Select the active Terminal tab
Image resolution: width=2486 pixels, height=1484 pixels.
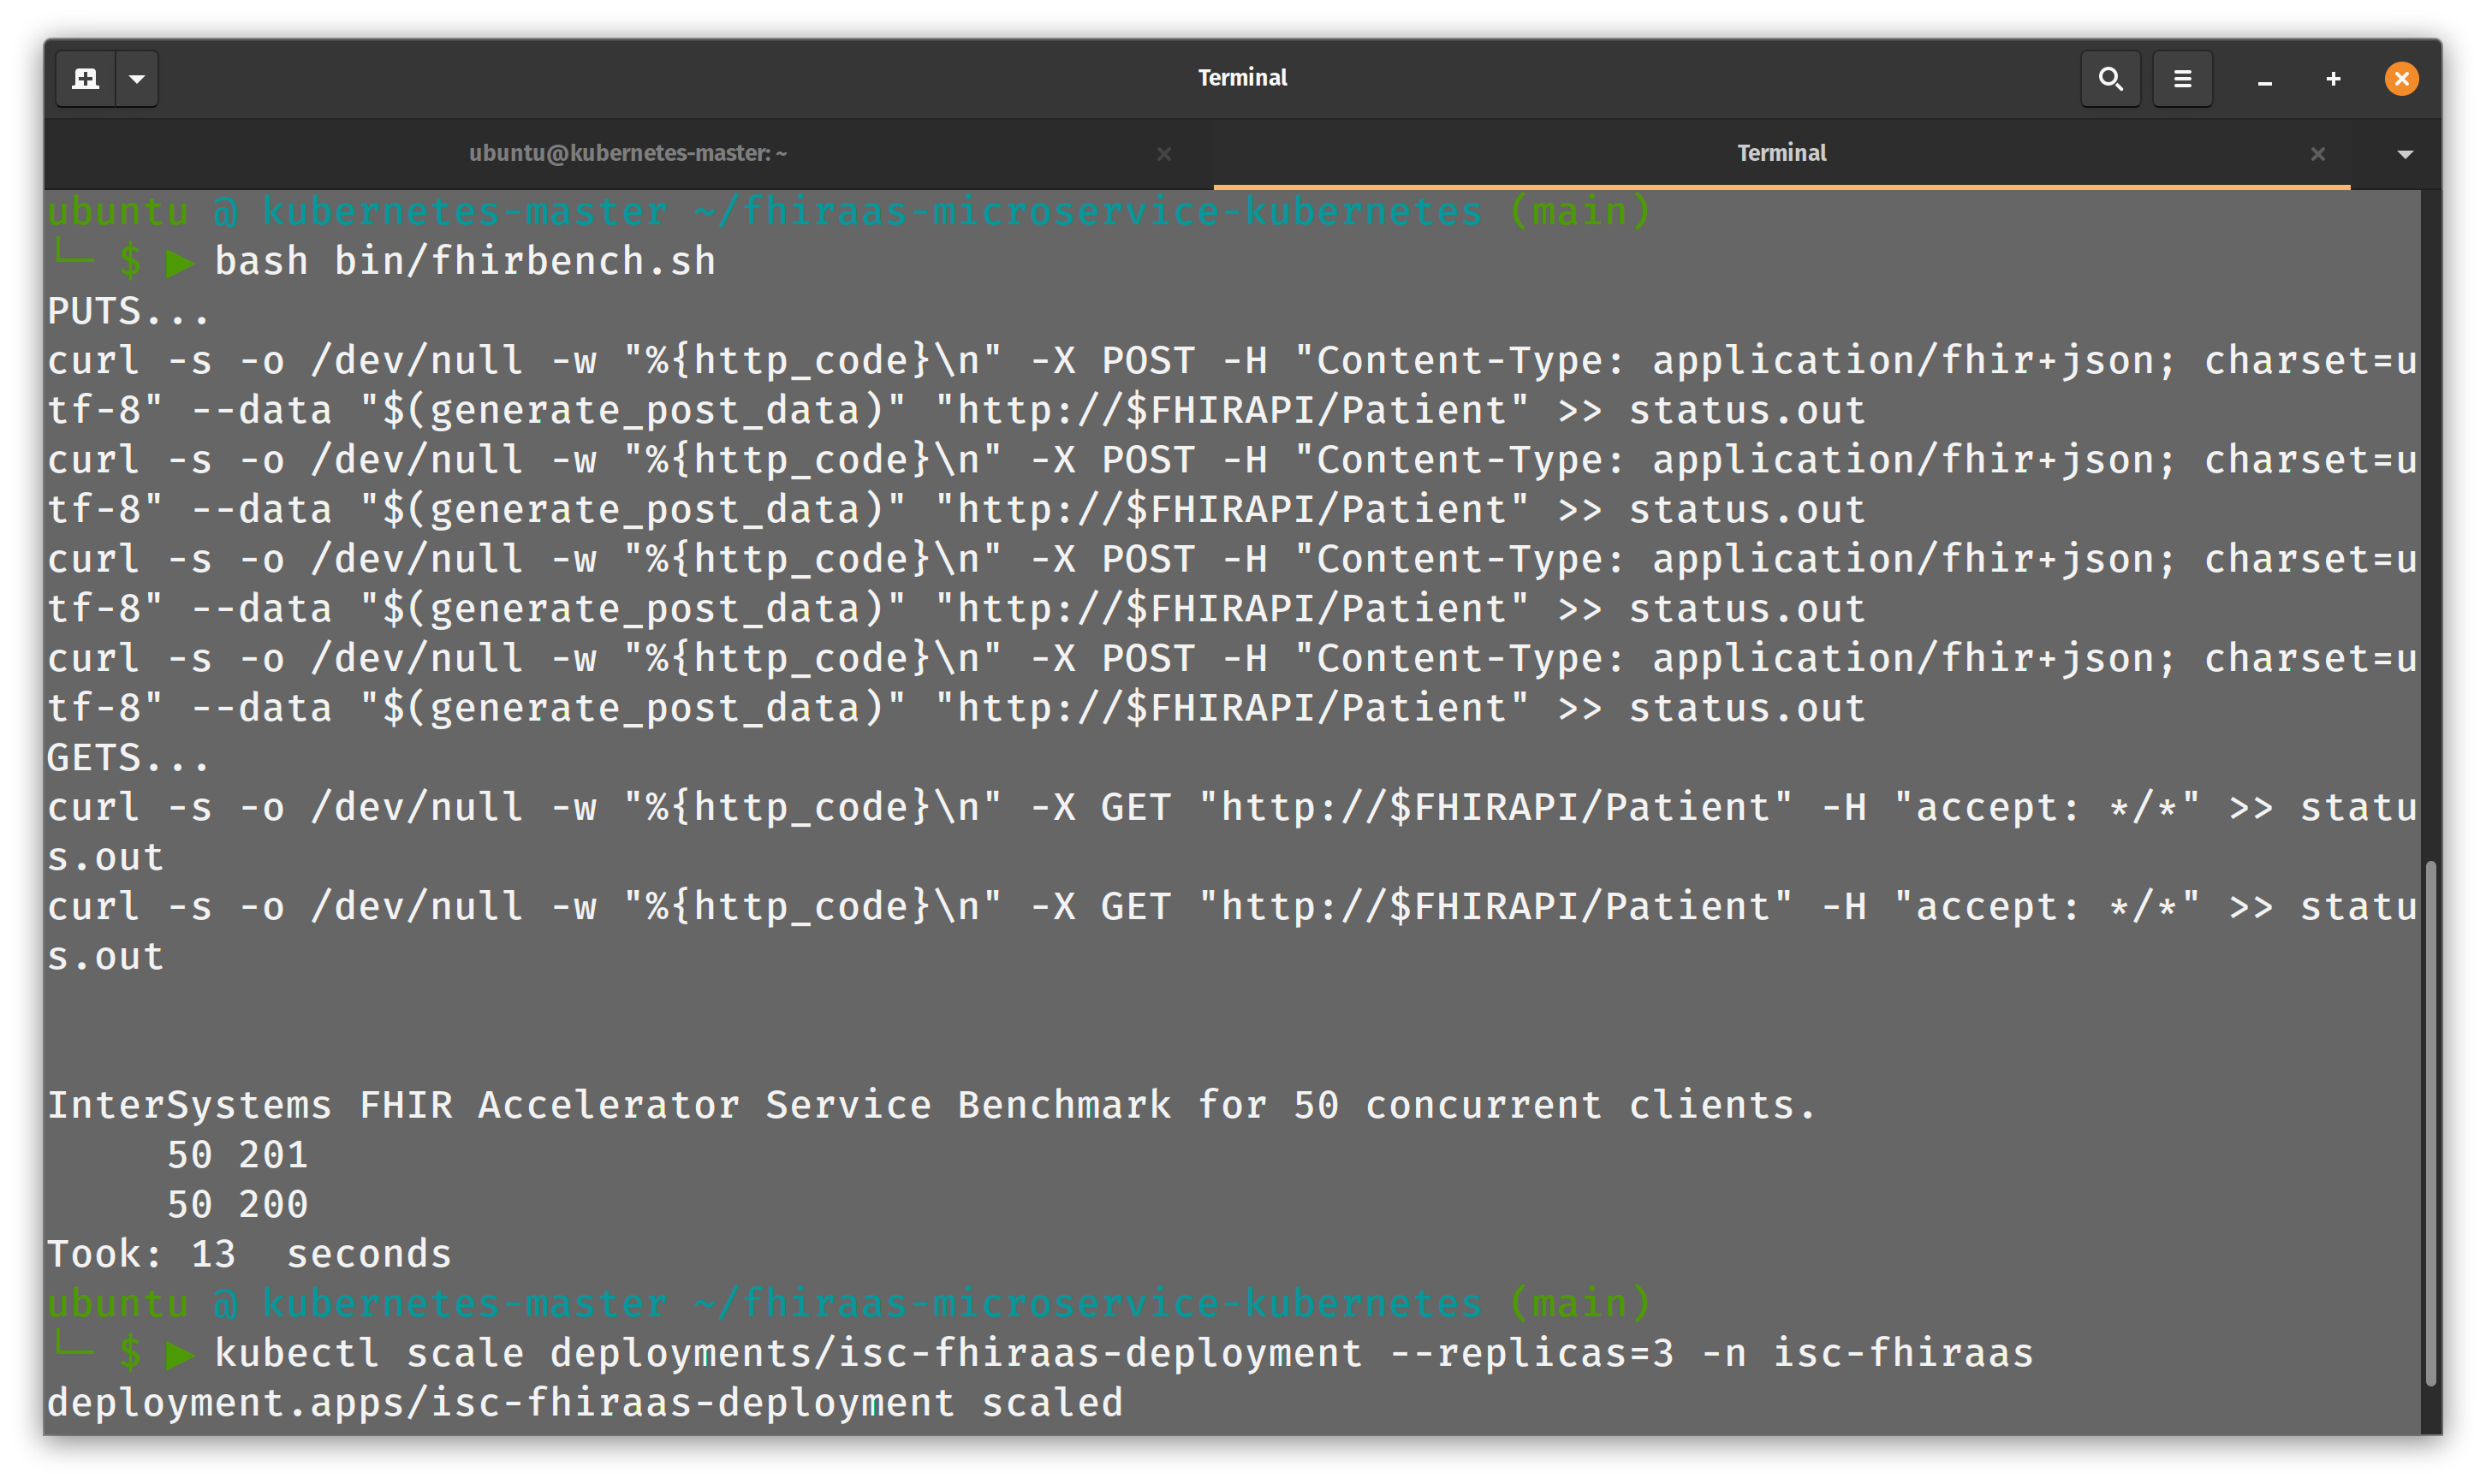1781,153
